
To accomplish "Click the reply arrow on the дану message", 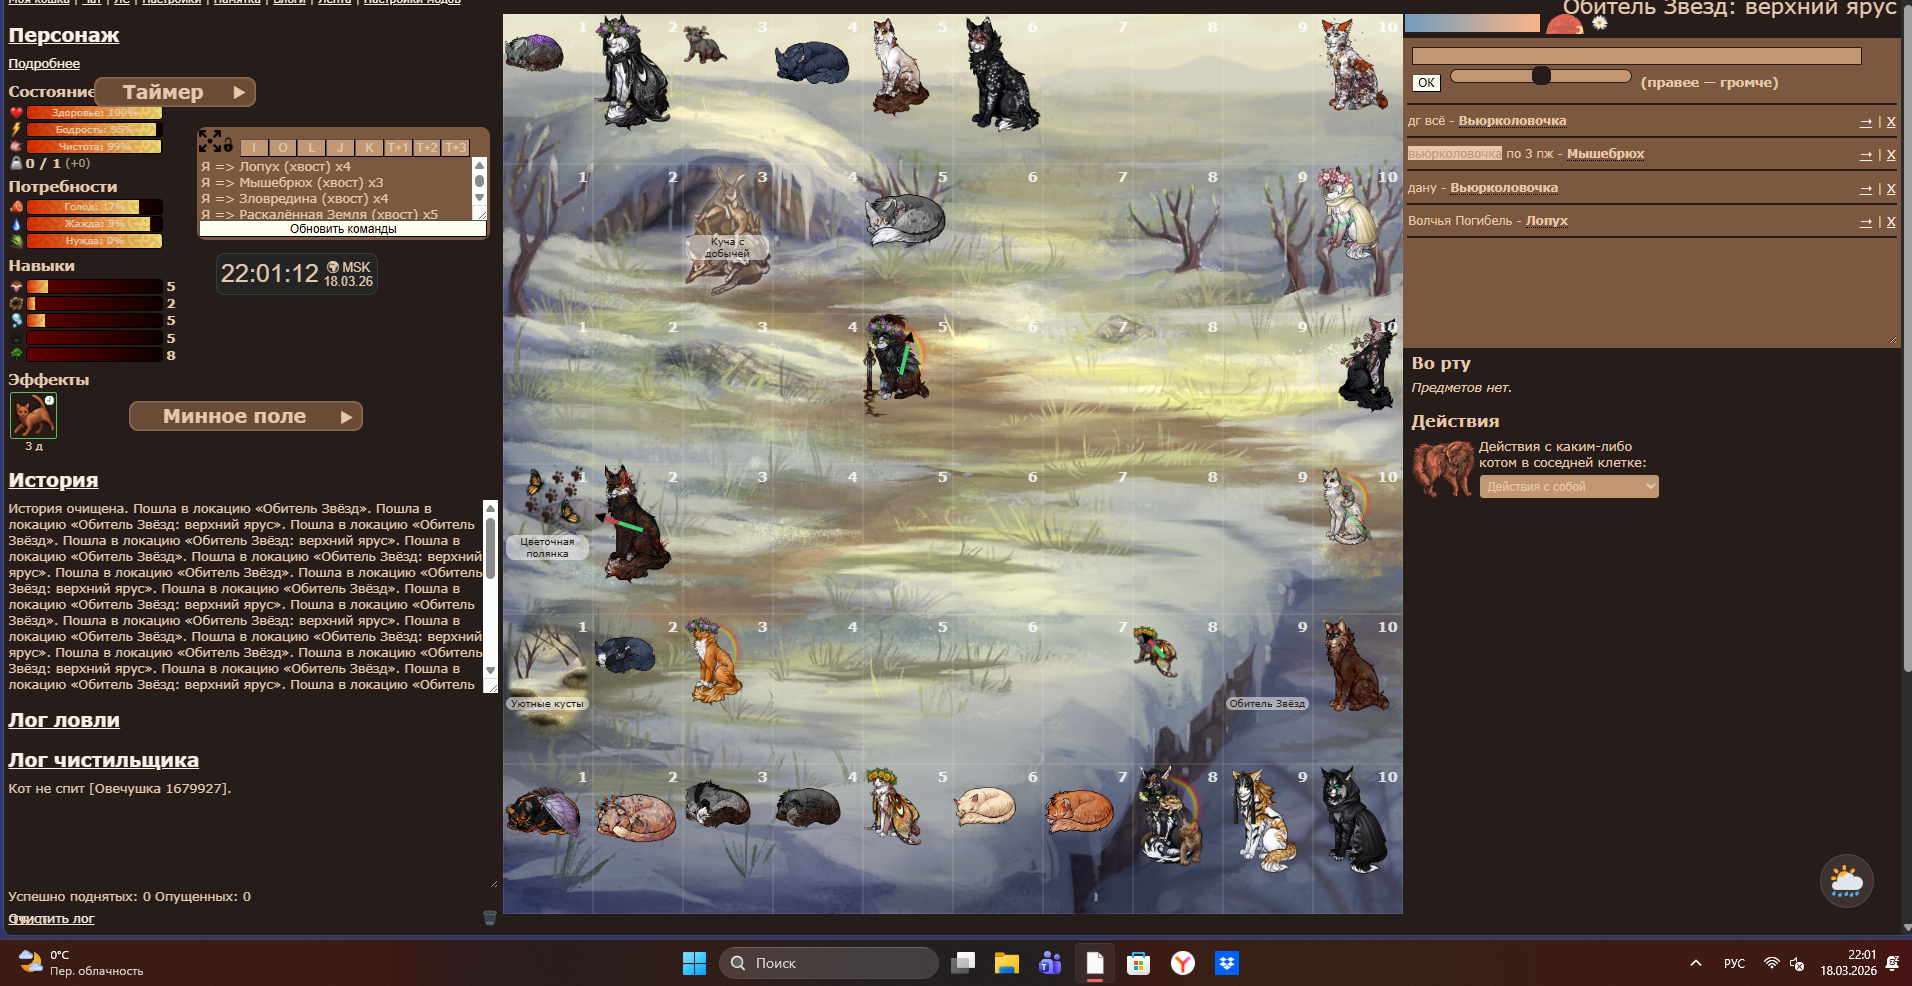I will point(1865,188).
